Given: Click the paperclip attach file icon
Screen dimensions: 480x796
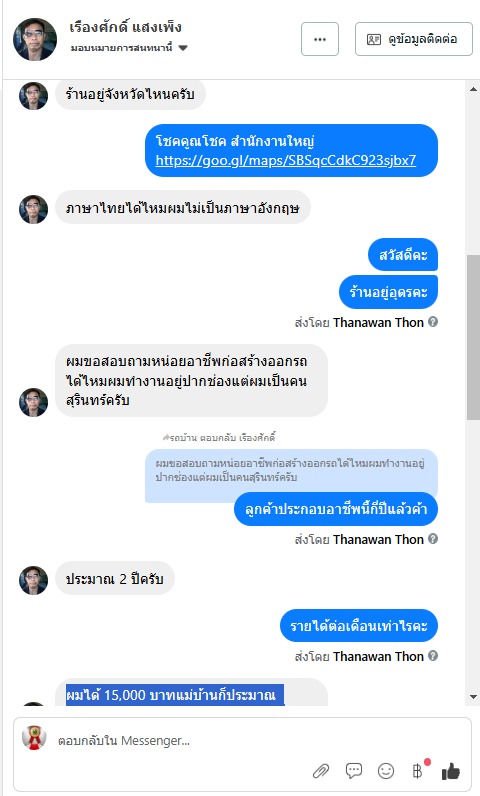Looking at the screenshot, I should click(x=321, y=772).
